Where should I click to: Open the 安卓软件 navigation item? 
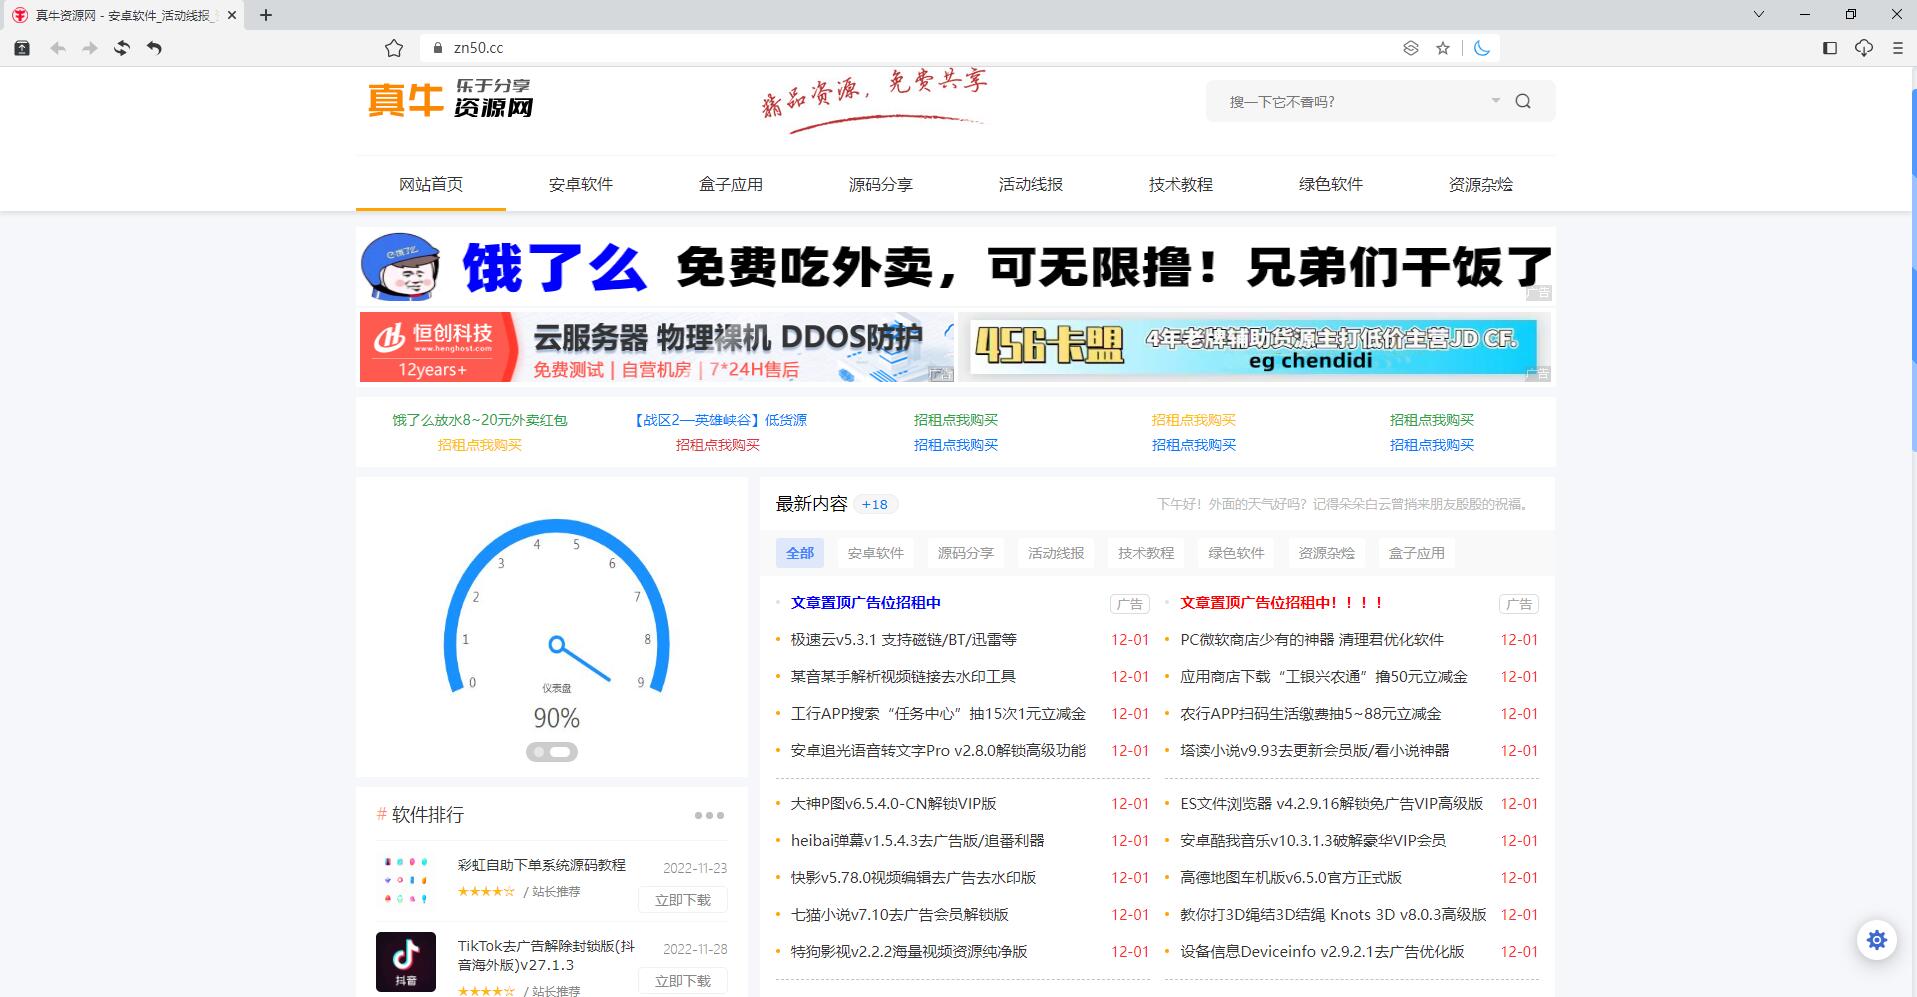tap(581, 184)
